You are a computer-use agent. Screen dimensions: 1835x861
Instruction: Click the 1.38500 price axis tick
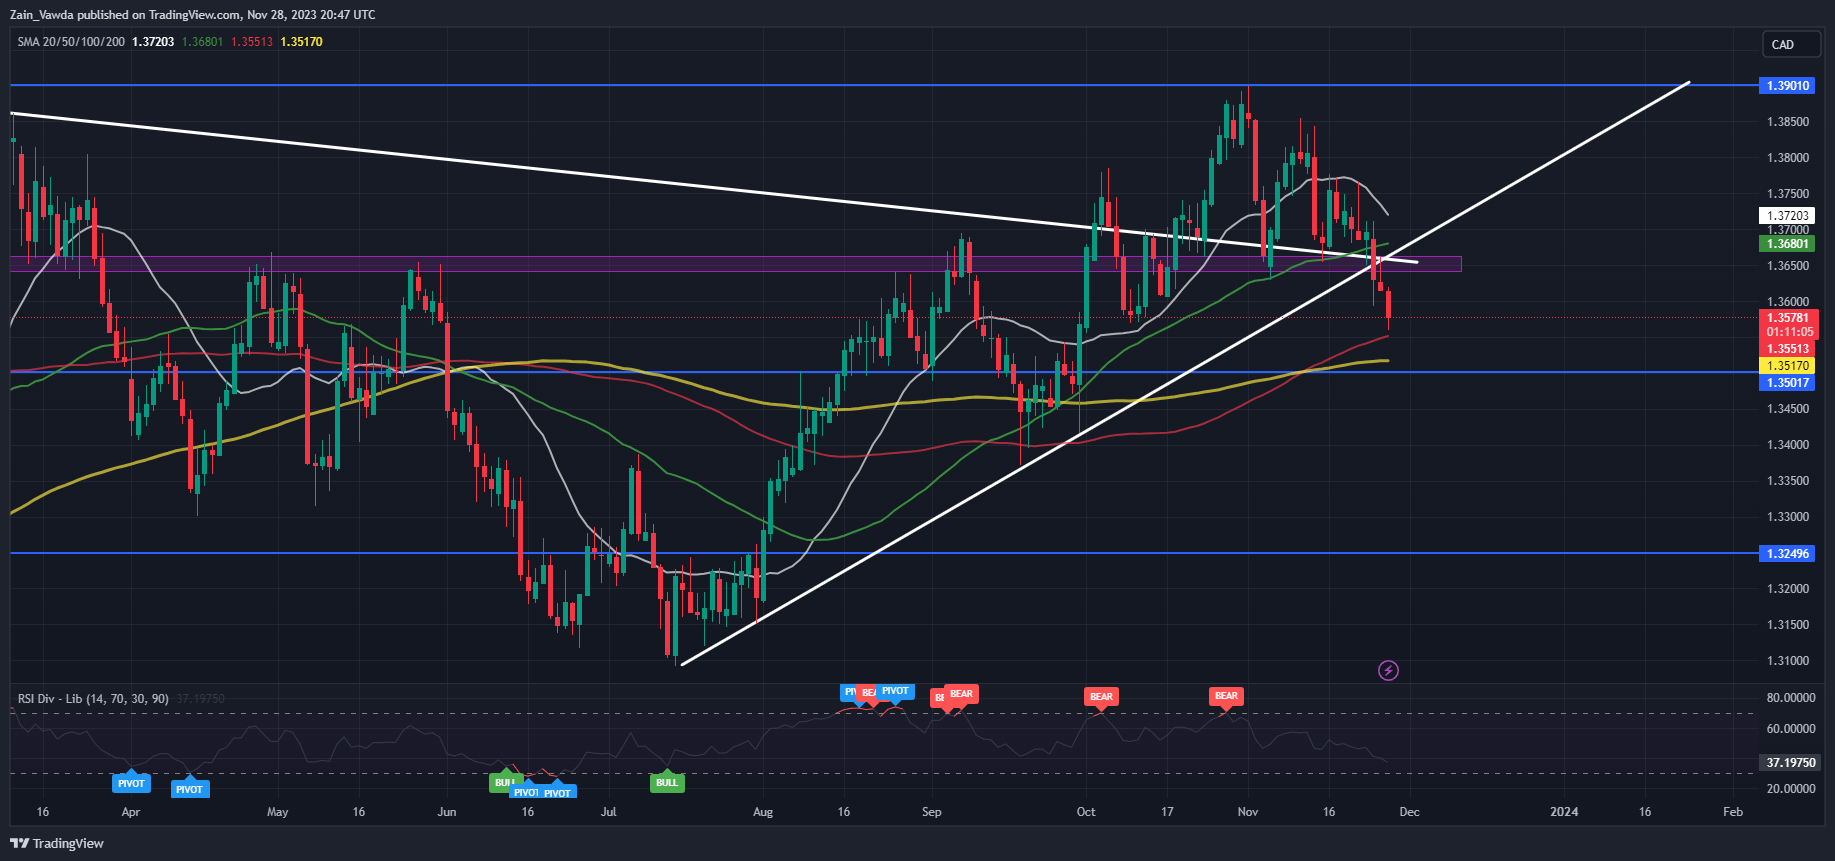(x=1788, y=122)
